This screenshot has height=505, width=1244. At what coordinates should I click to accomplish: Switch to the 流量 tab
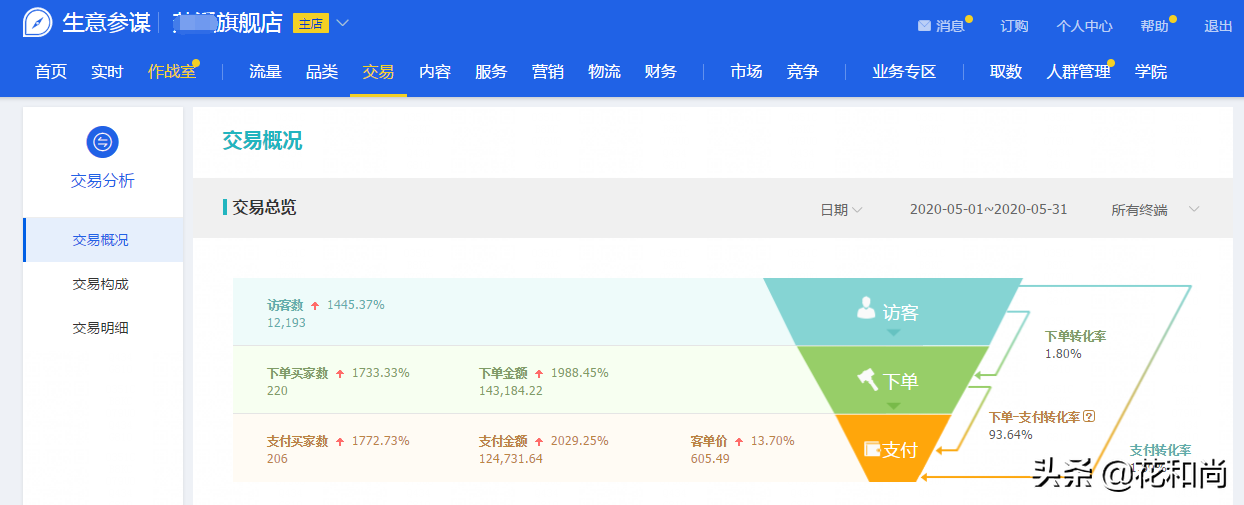coord(265,72)
